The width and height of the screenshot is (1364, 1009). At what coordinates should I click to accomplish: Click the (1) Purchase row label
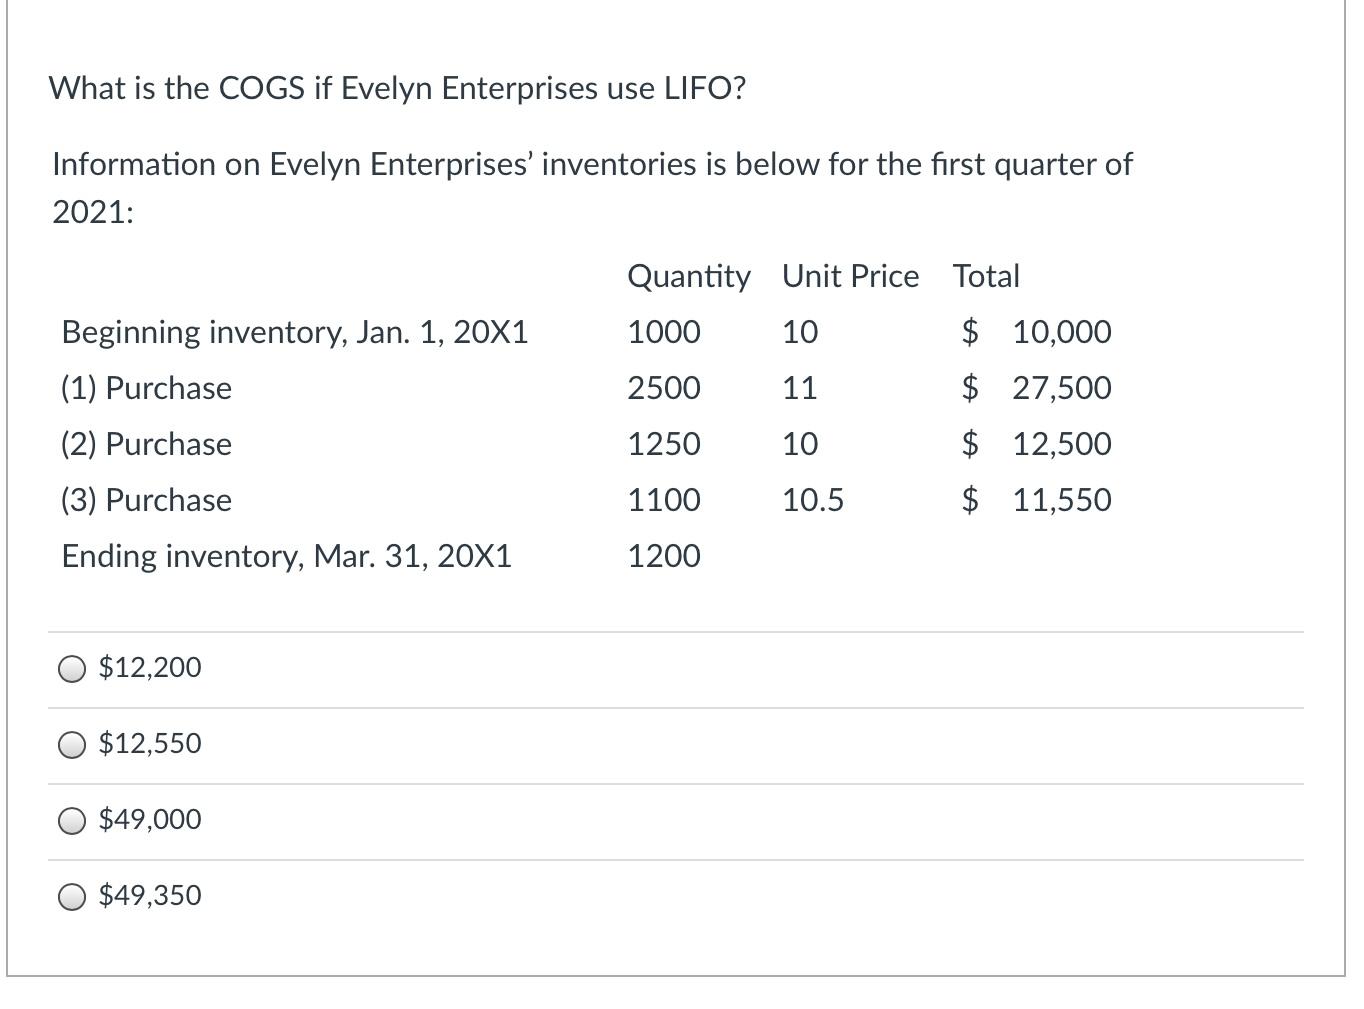145,388
